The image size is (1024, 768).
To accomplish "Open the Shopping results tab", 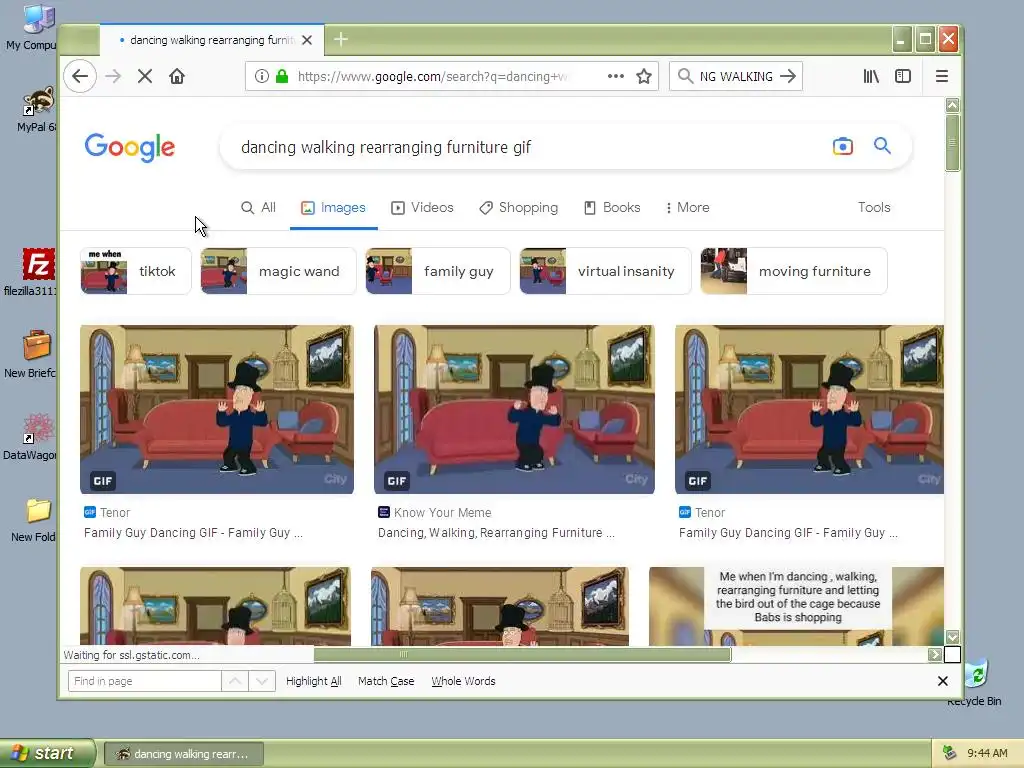I will click(x=519, y=208).
